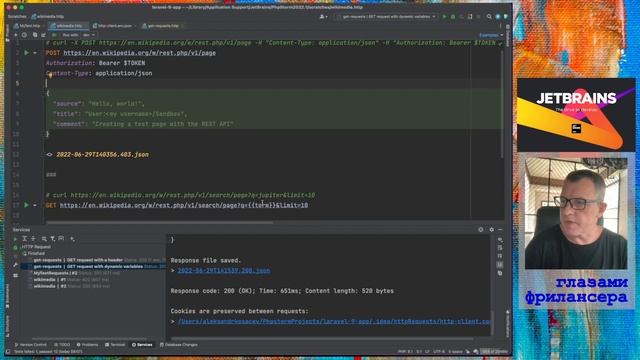Click the Services rerun play icon
Screen dimensions: 640x360
(16, 239)
